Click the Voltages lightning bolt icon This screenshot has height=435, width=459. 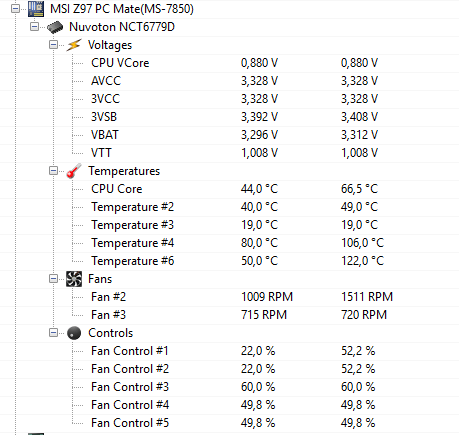[74, 45]
